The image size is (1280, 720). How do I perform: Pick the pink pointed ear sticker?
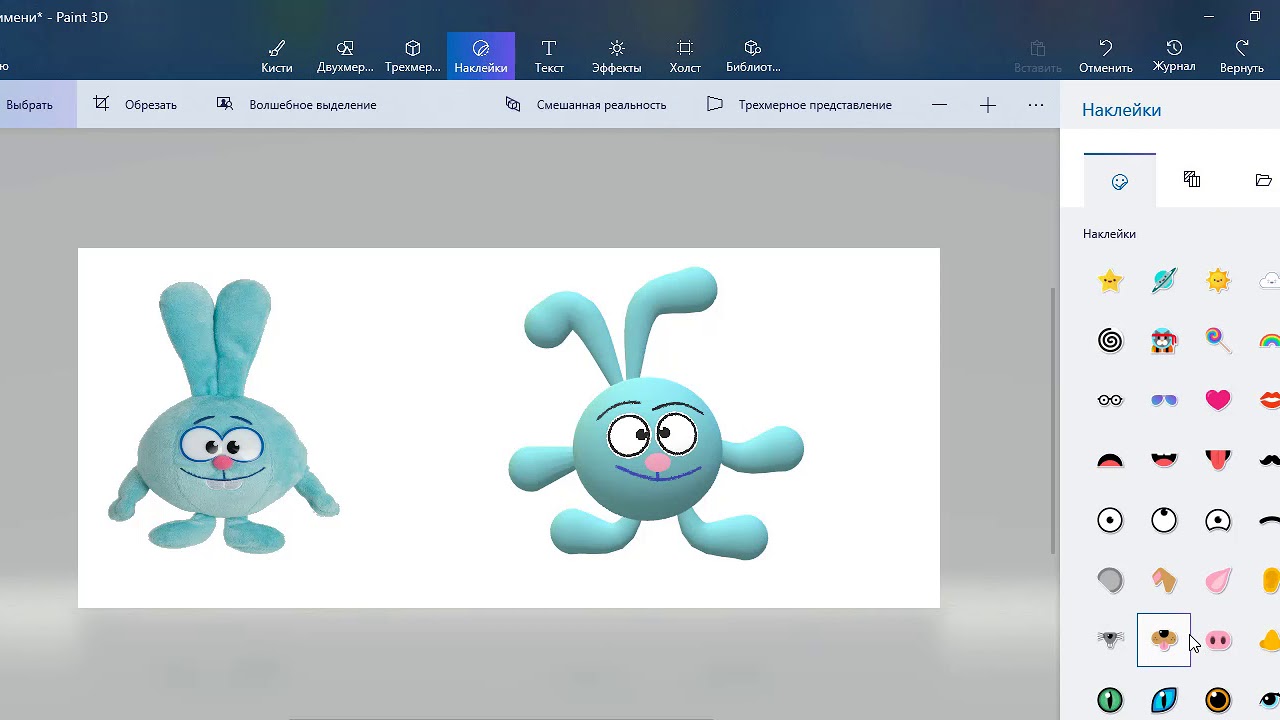1218,580
